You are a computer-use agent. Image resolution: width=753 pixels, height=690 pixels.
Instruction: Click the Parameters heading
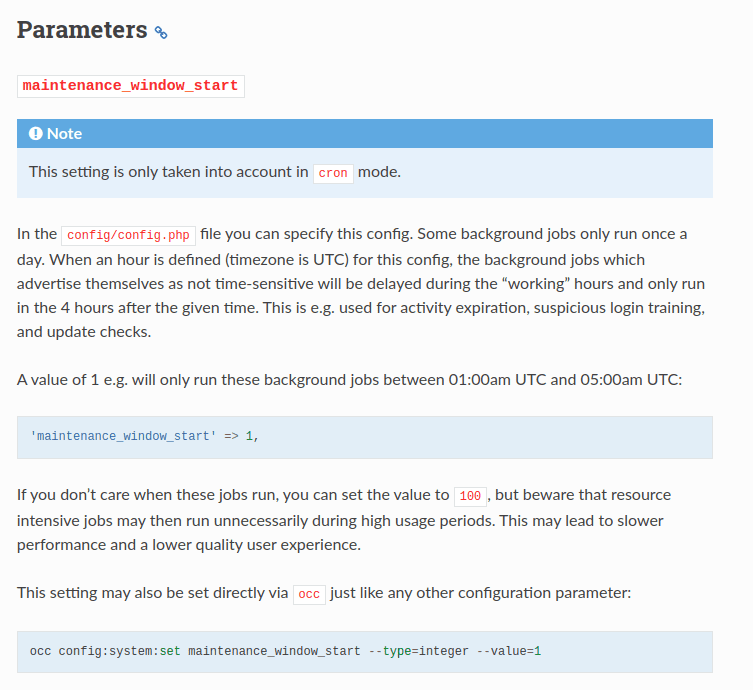point(82,30)
